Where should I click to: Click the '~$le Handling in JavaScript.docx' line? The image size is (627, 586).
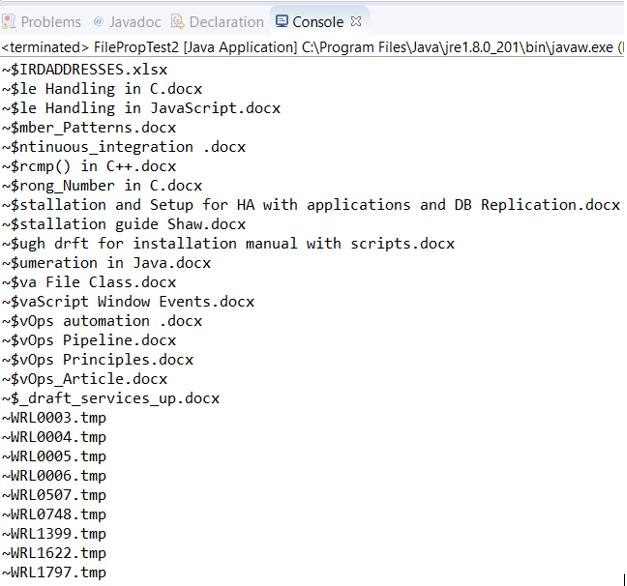coord(141,108)
